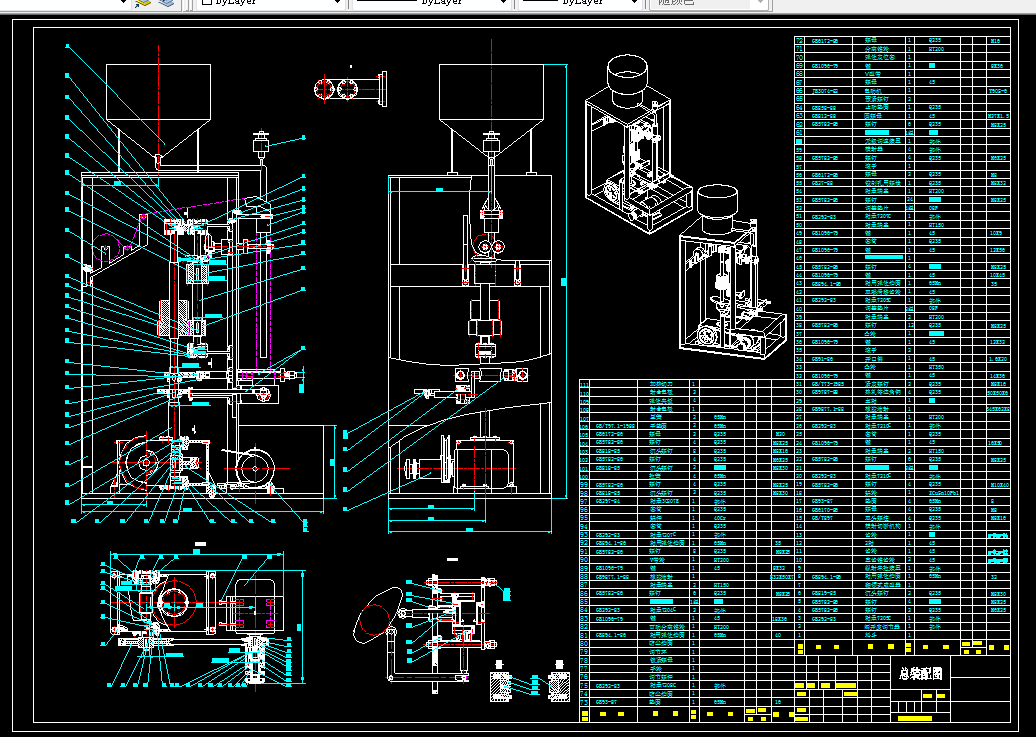Viewport: 1036px width, 737px height.
Task: Select the 总装配图 title block text
Action: [x=920, y=674]
